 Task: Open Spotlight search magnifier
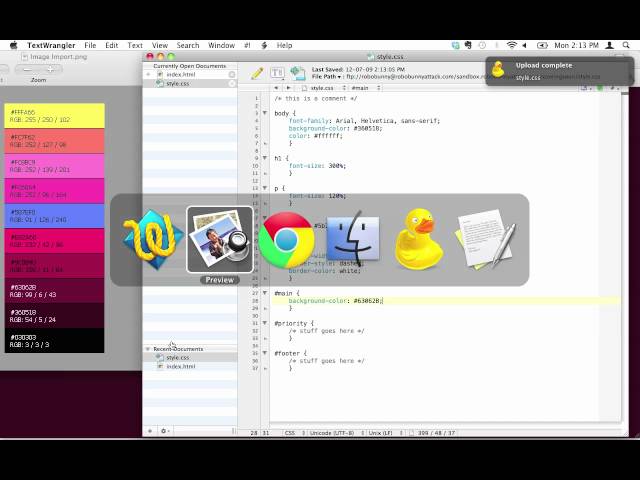[626, 45]
